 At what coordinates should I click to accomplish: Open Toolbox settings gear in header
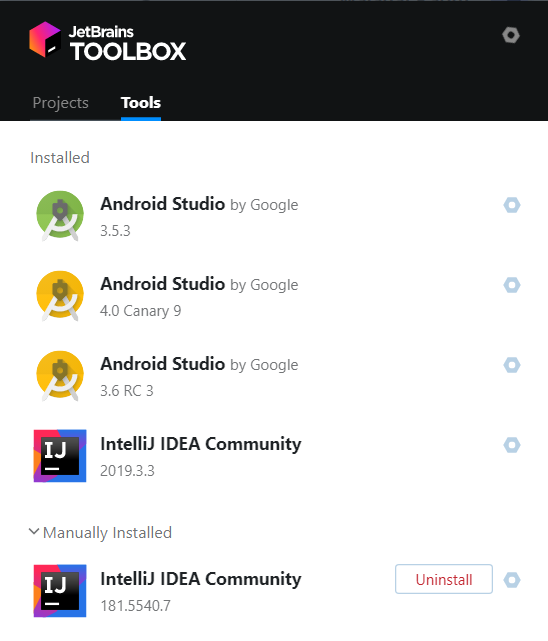pyautogui.click(x=511, y=35)
